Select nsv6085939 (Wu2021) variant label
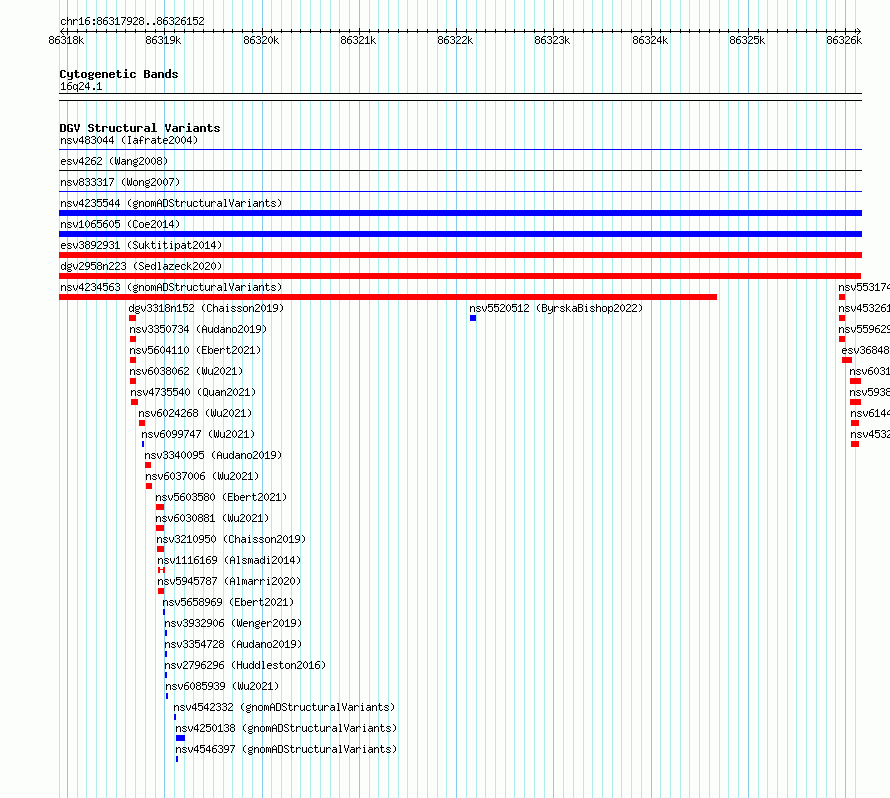The image size is (890, 798). coord(222,686)
